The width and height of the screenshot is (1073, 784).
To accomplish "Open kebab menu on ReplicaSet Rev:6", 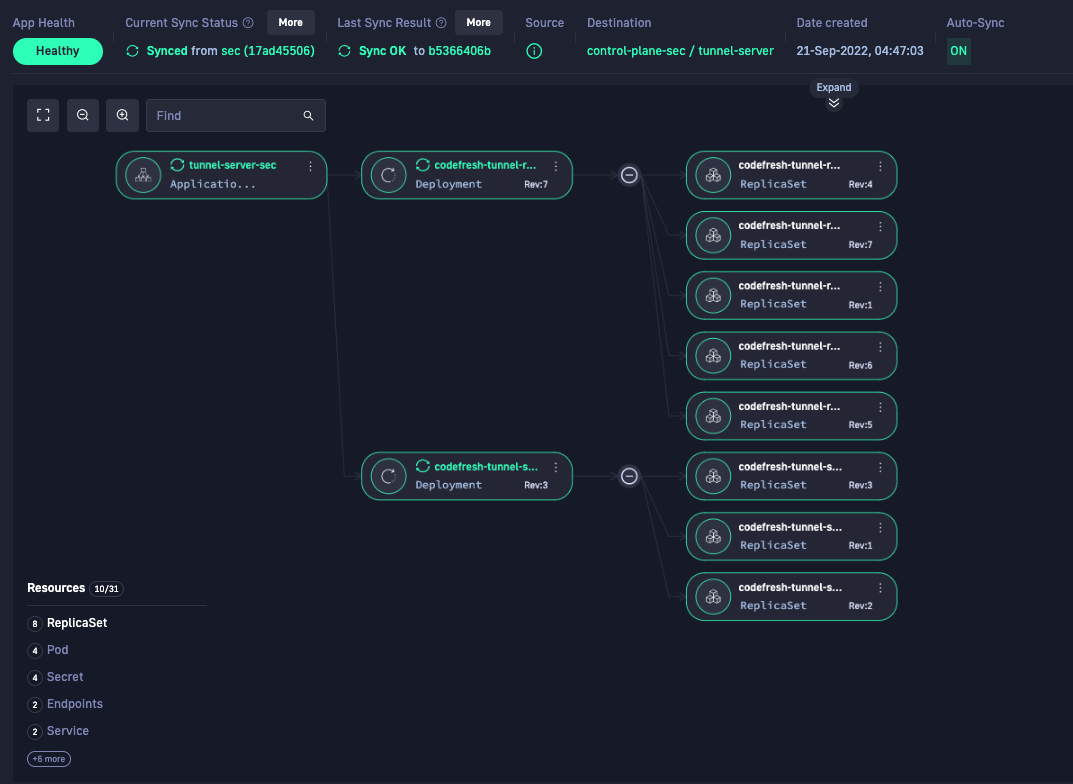I will (880, 347).
